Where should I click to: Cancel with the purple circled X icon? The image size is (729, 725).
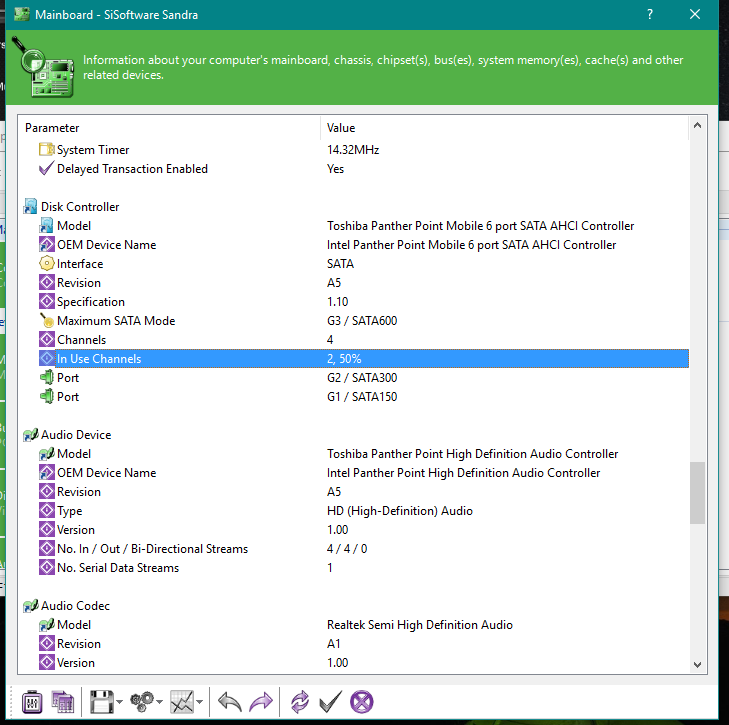click(362, 702)
